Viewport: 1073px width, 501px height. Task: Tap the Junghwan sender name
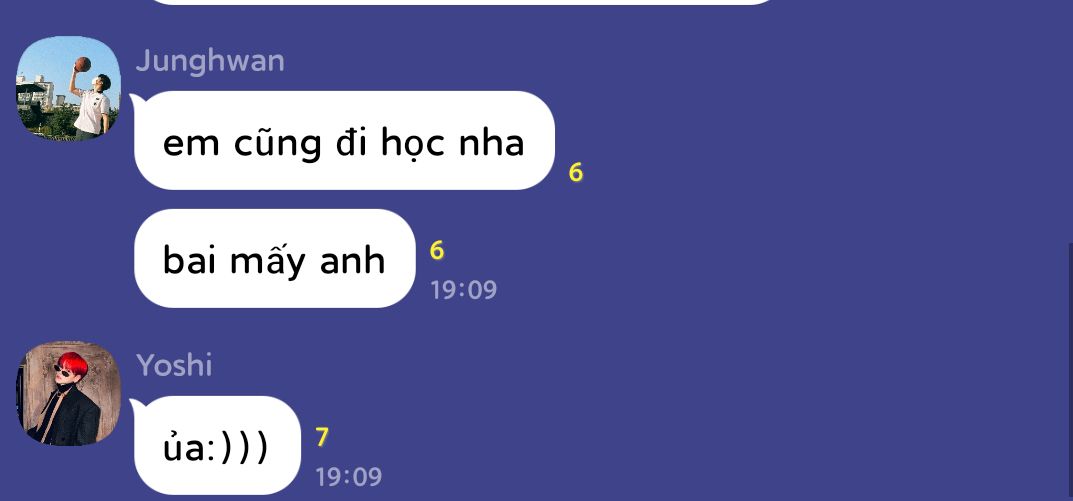coord(210,62)
